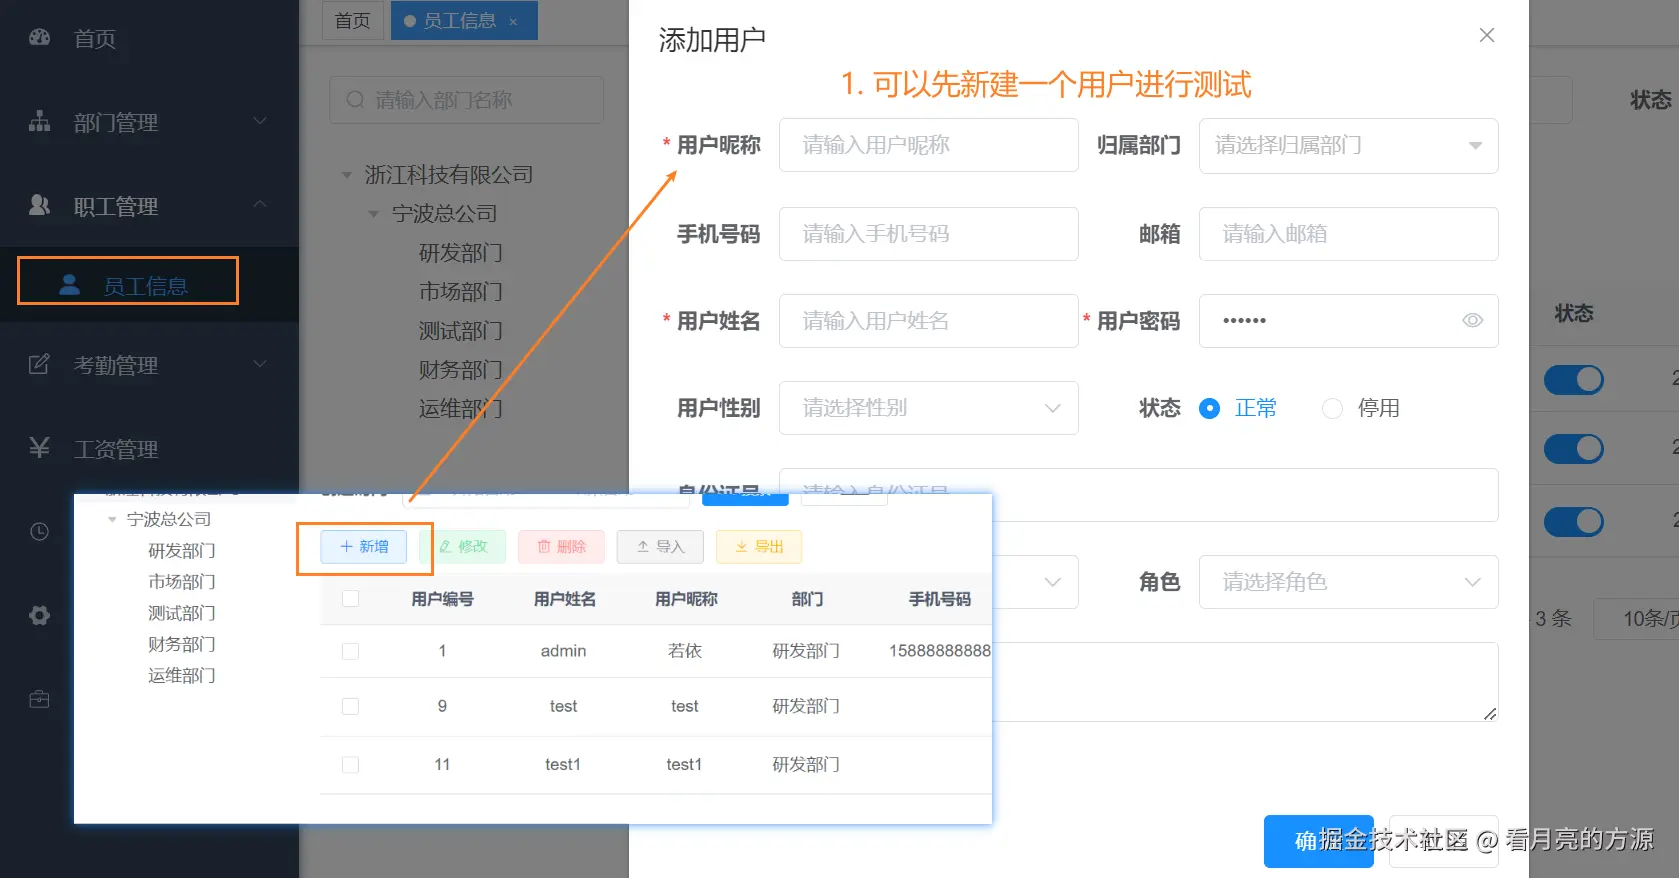Click the 请输入部门名称 search field
This screenshot has height=878, width=1679.
coord(466,100)
